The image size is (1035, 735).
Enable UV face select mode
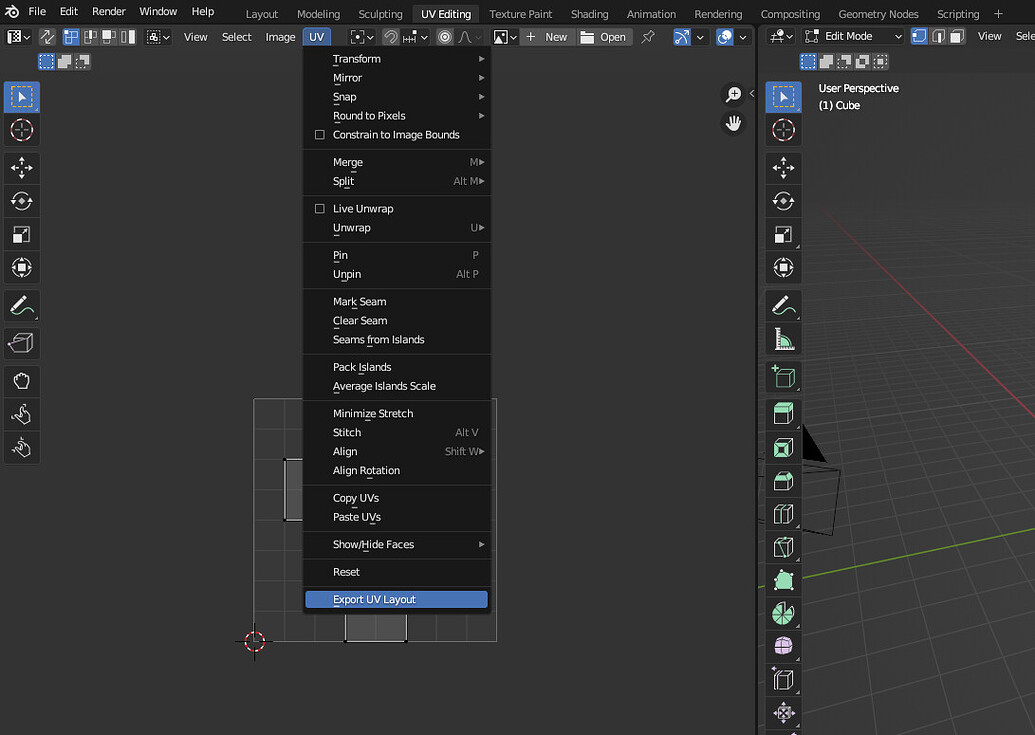pyautogui.click(x=109, y=37)
